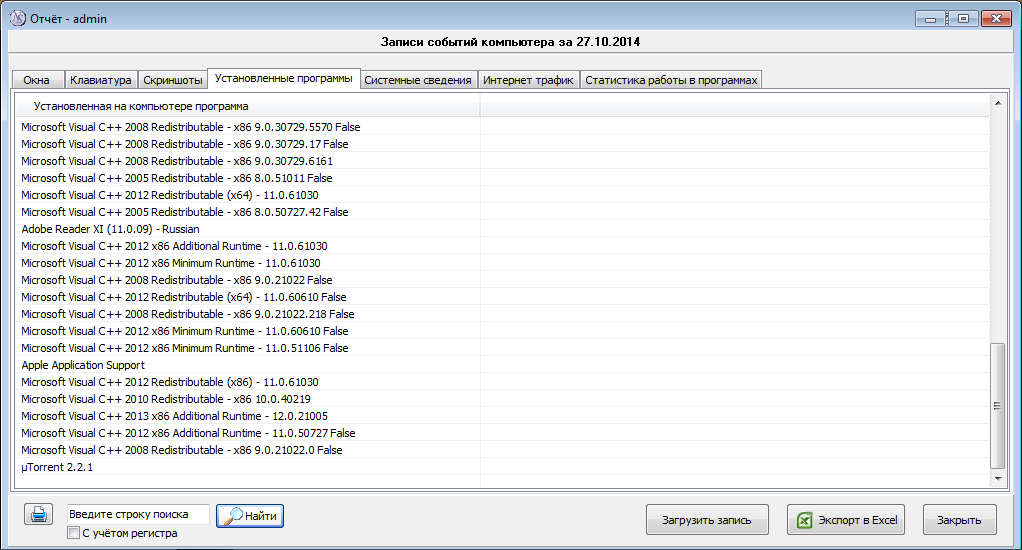Select 2013 x86 Additional Runtime - 12.0.21005 row
The height and width of the screenshot is (550, 1022).
tap(502, 416)
